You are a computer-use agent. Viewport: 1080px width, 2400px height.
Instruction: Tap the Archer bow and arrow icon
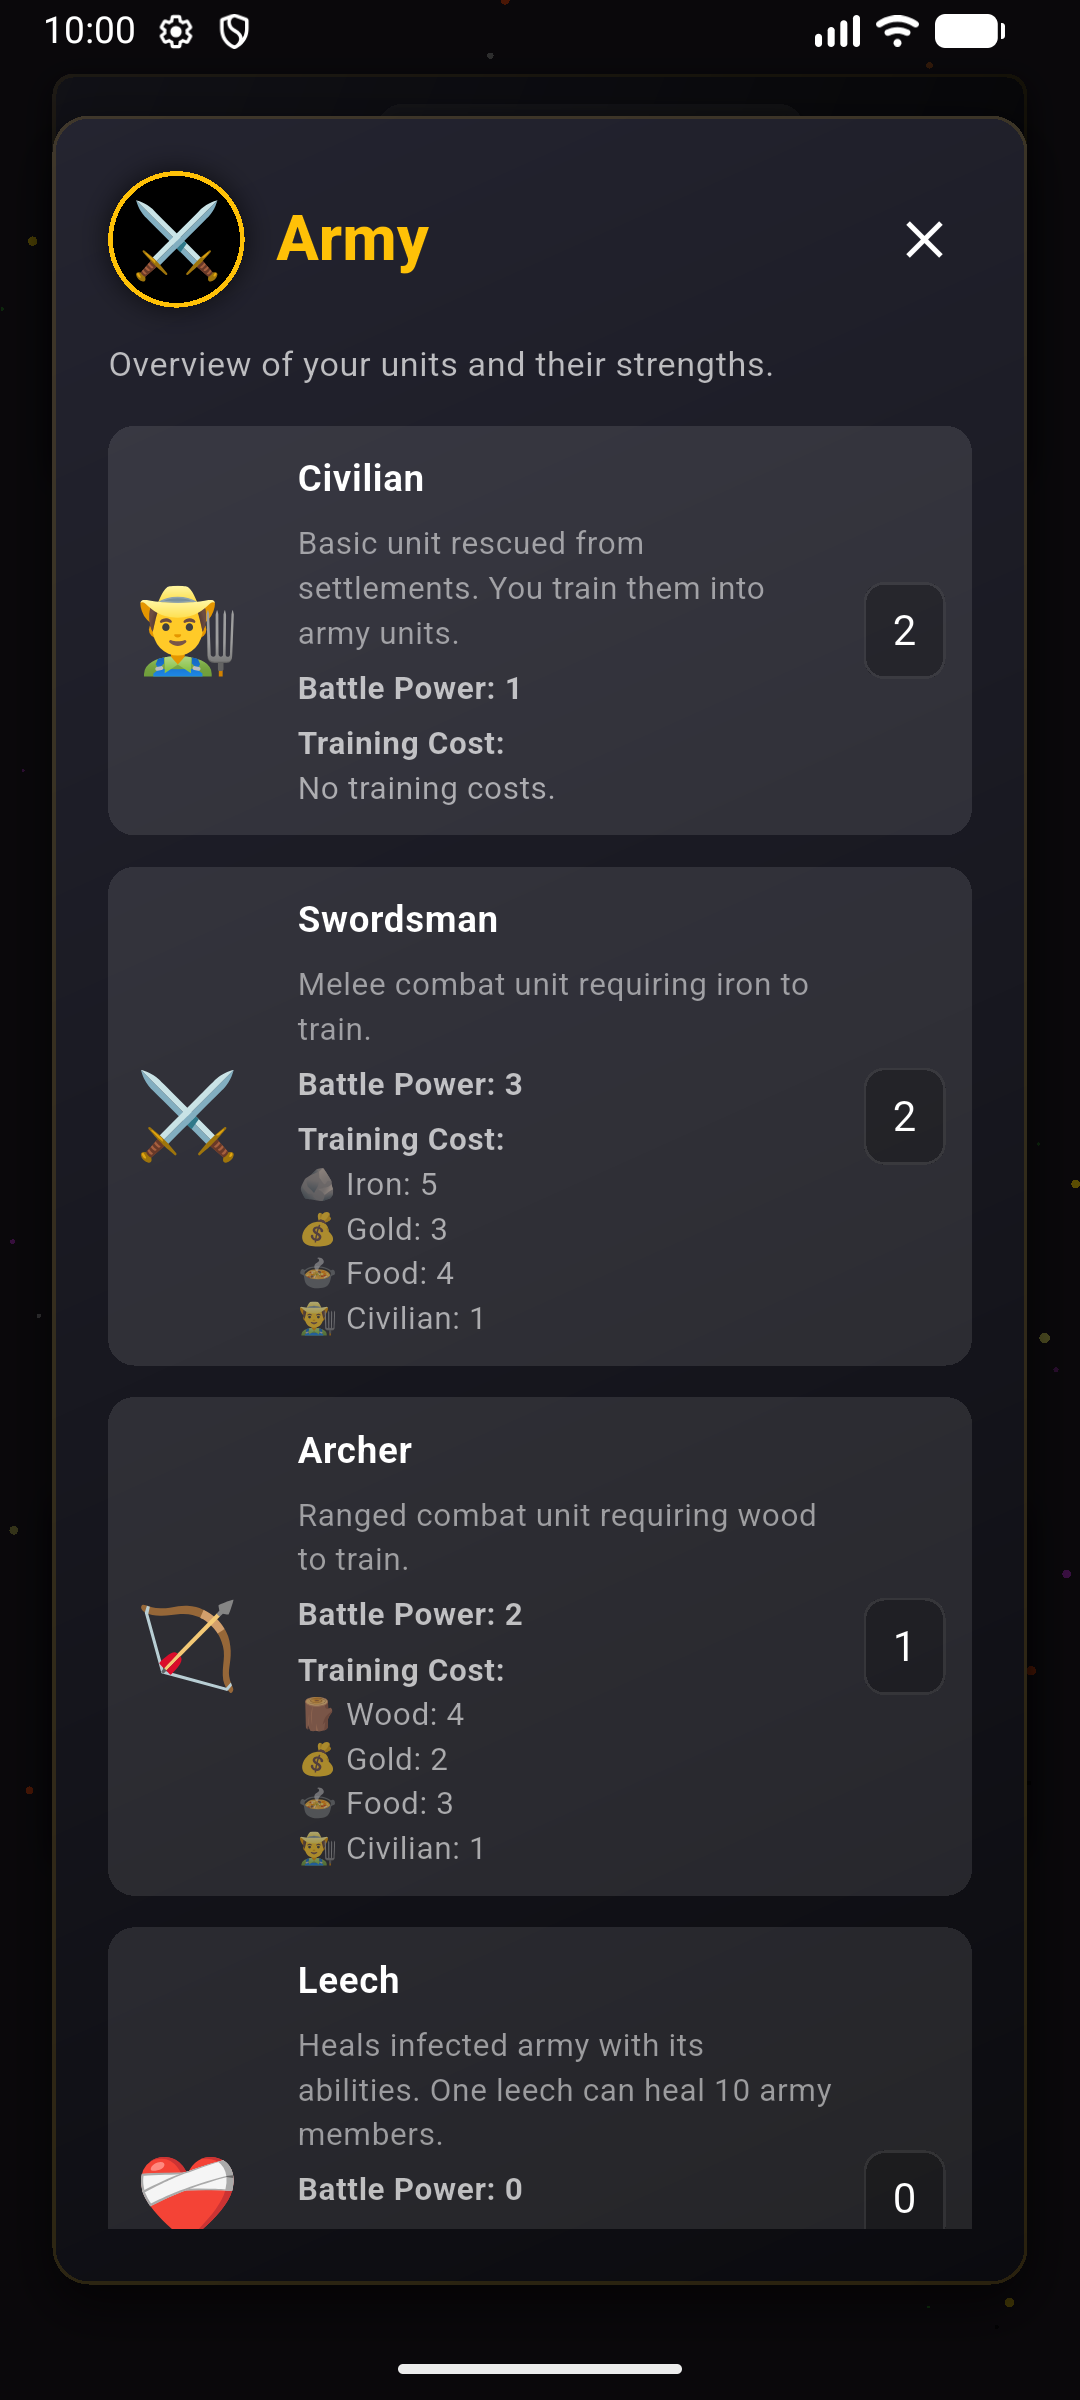click(x=187, y=1646)
